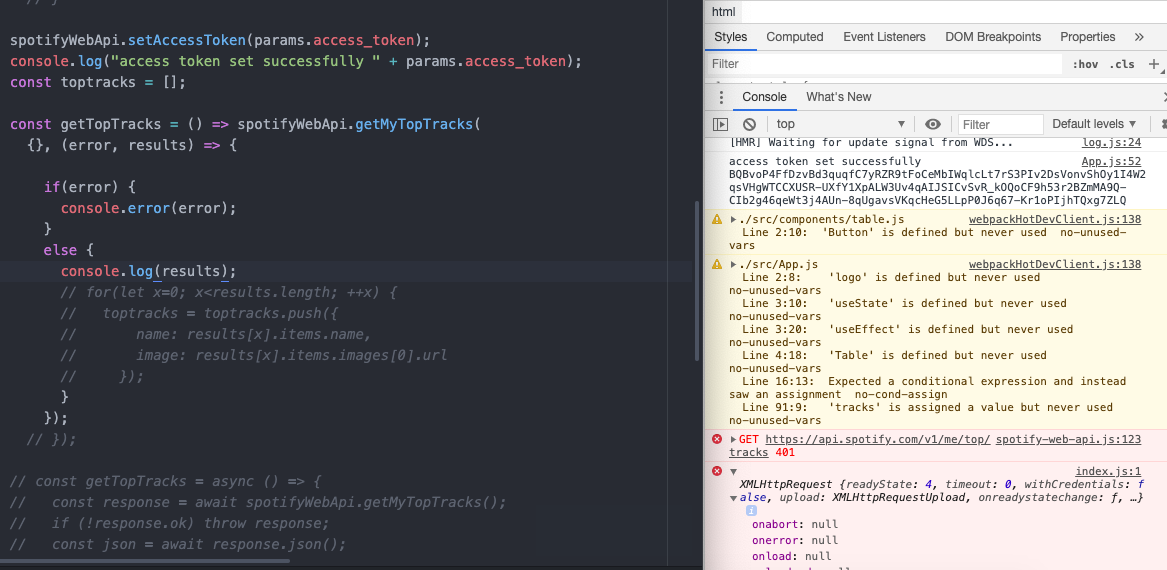The height and width of the screenshot is (570, 1167).
Task: Click the 'if(error) {' code line
Action: tap(89, 188)
